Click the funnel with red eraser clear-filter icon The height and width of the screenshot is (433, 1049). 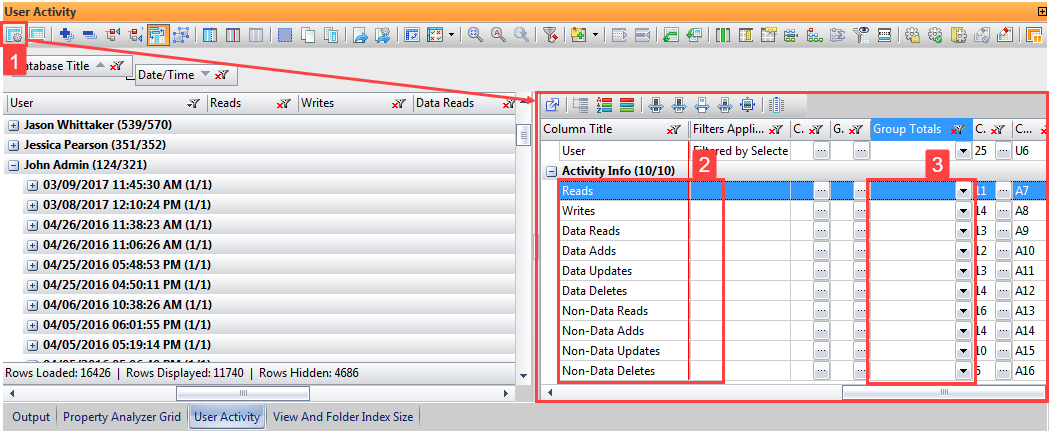click(x=550, y=34)
